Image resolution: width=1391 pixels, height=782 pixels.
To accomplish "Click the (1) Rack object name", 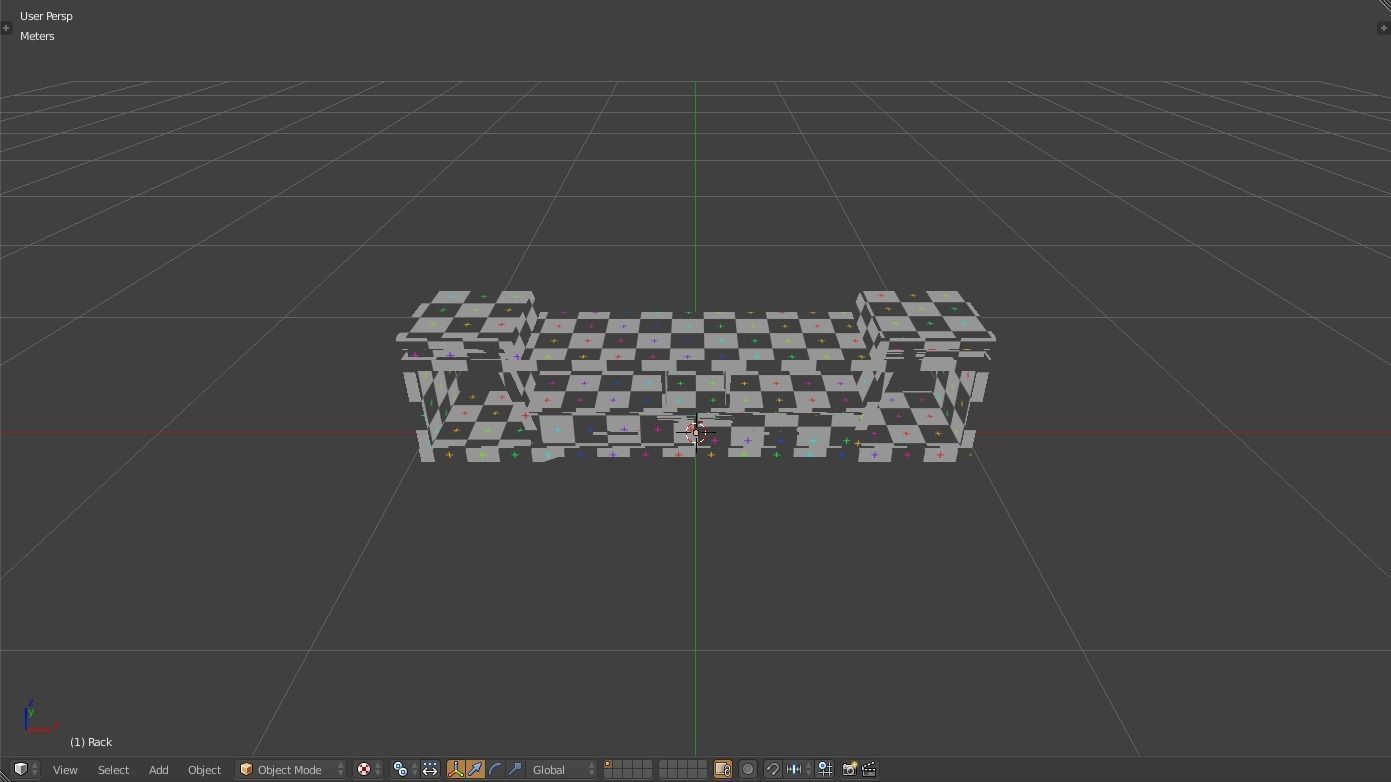I will (x=91, y=742).
